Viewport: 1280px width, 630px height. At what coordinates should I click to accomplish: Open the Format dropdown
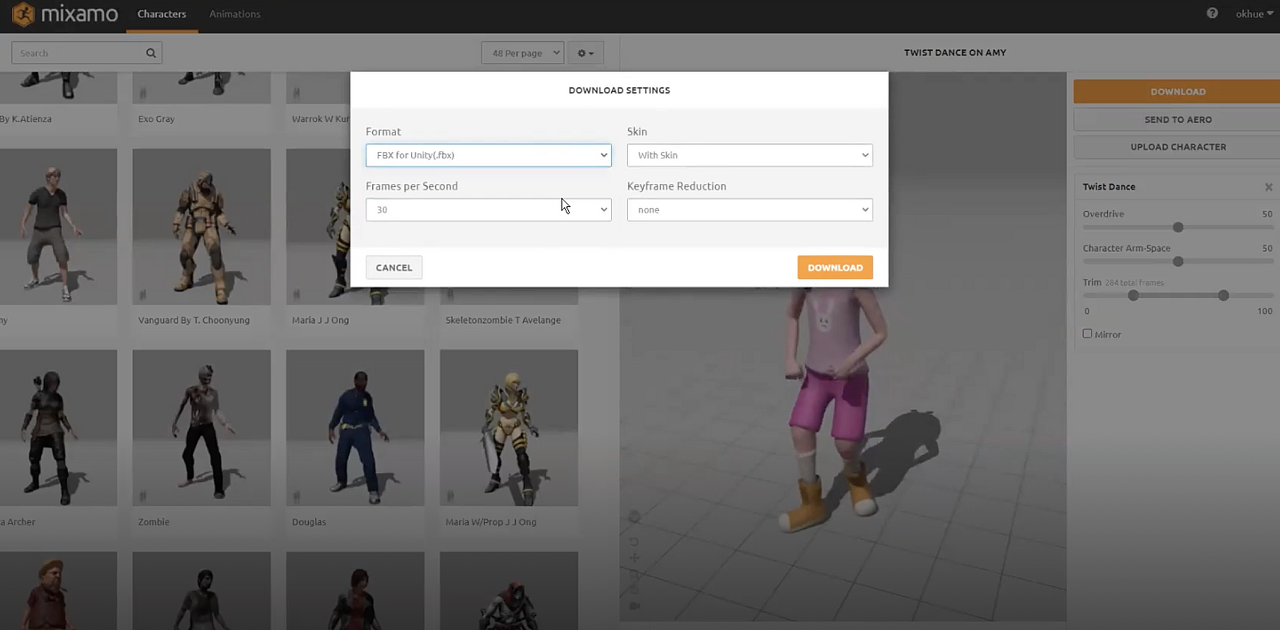488,155
